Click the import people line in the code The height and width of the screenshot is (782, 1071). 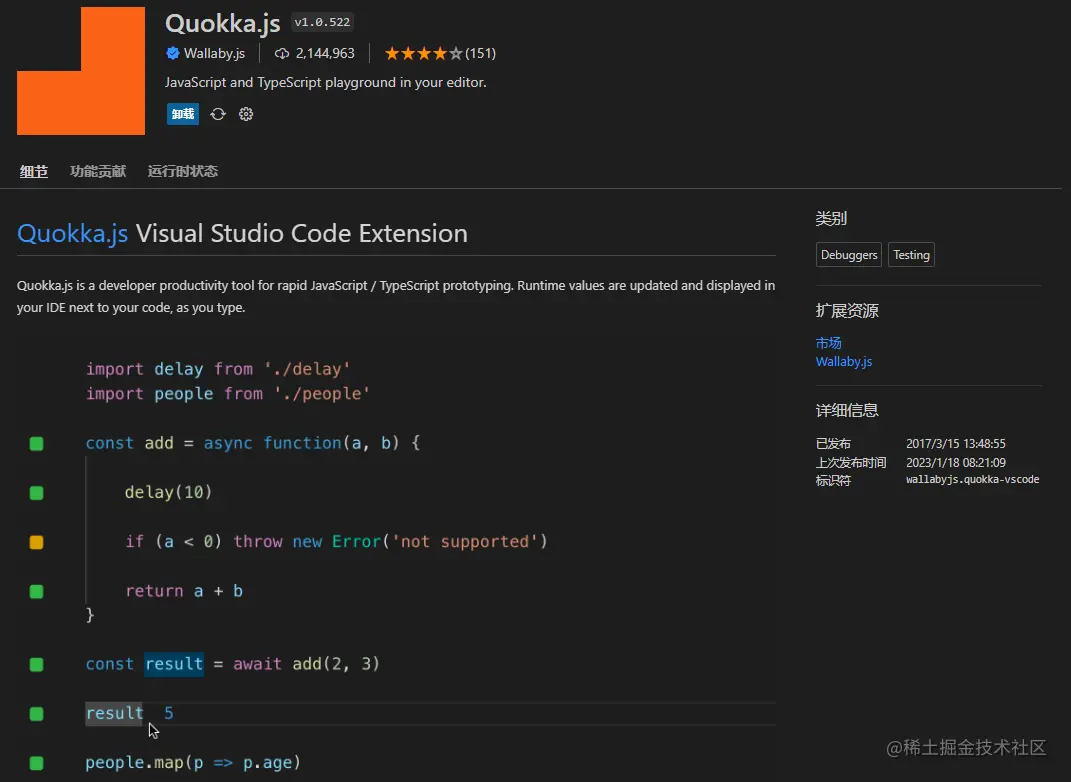click(227, 393)
